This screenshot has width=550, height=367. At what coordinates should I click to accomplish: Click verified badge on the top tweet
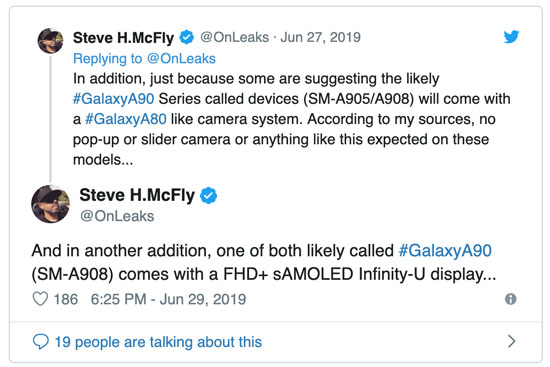coord(186,37)
